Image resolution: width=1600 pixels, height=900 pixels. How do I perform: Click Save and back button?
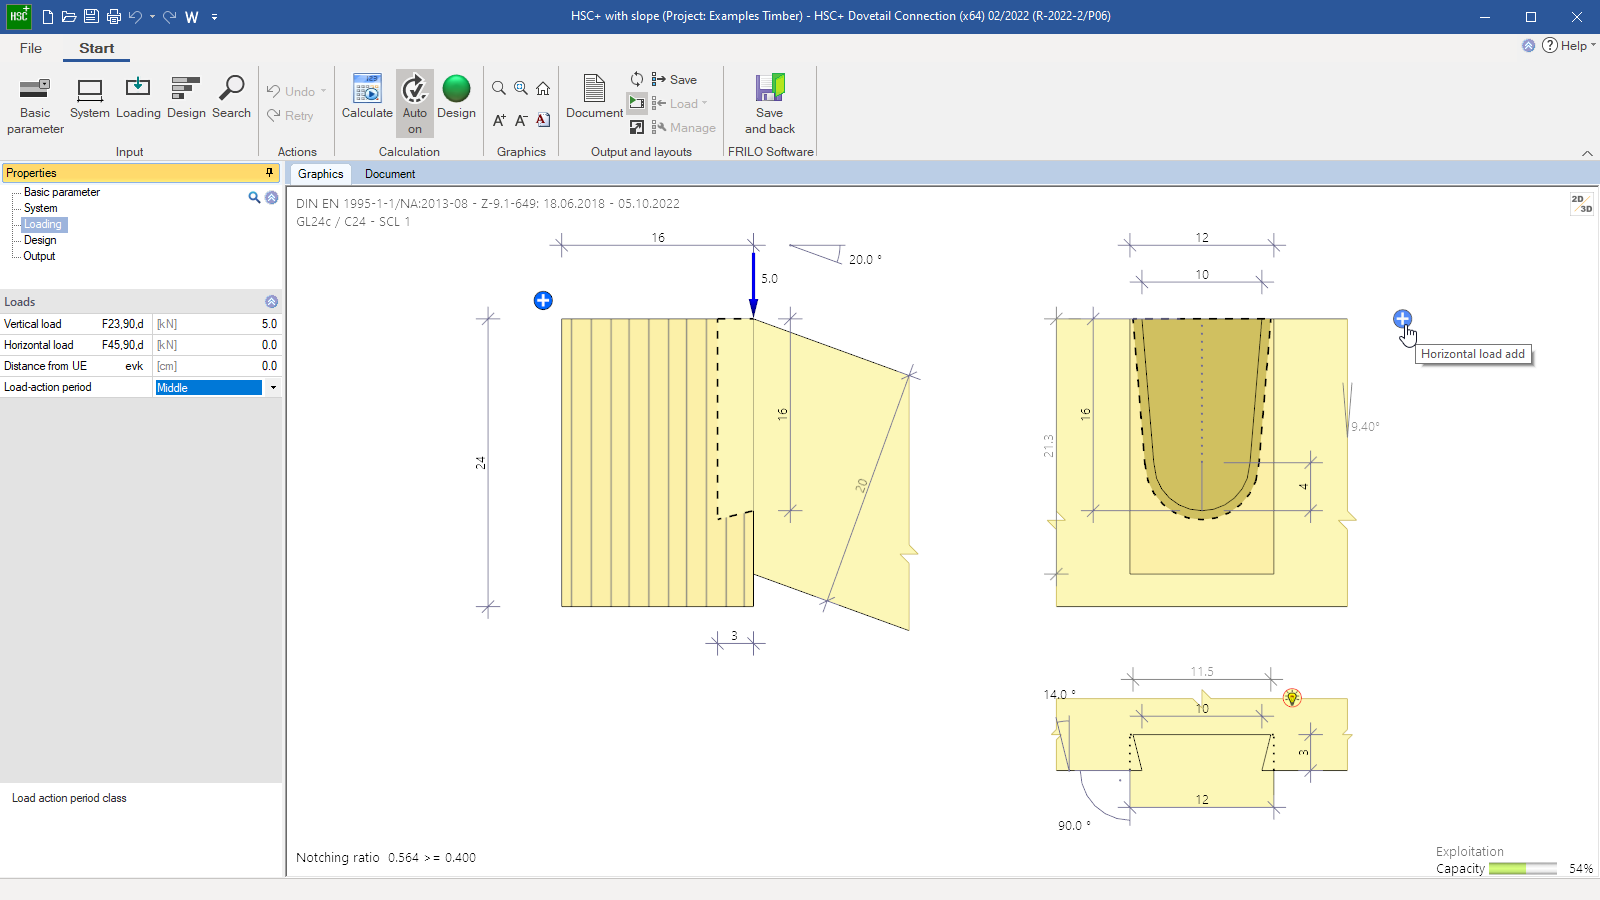tap(770, 105)
